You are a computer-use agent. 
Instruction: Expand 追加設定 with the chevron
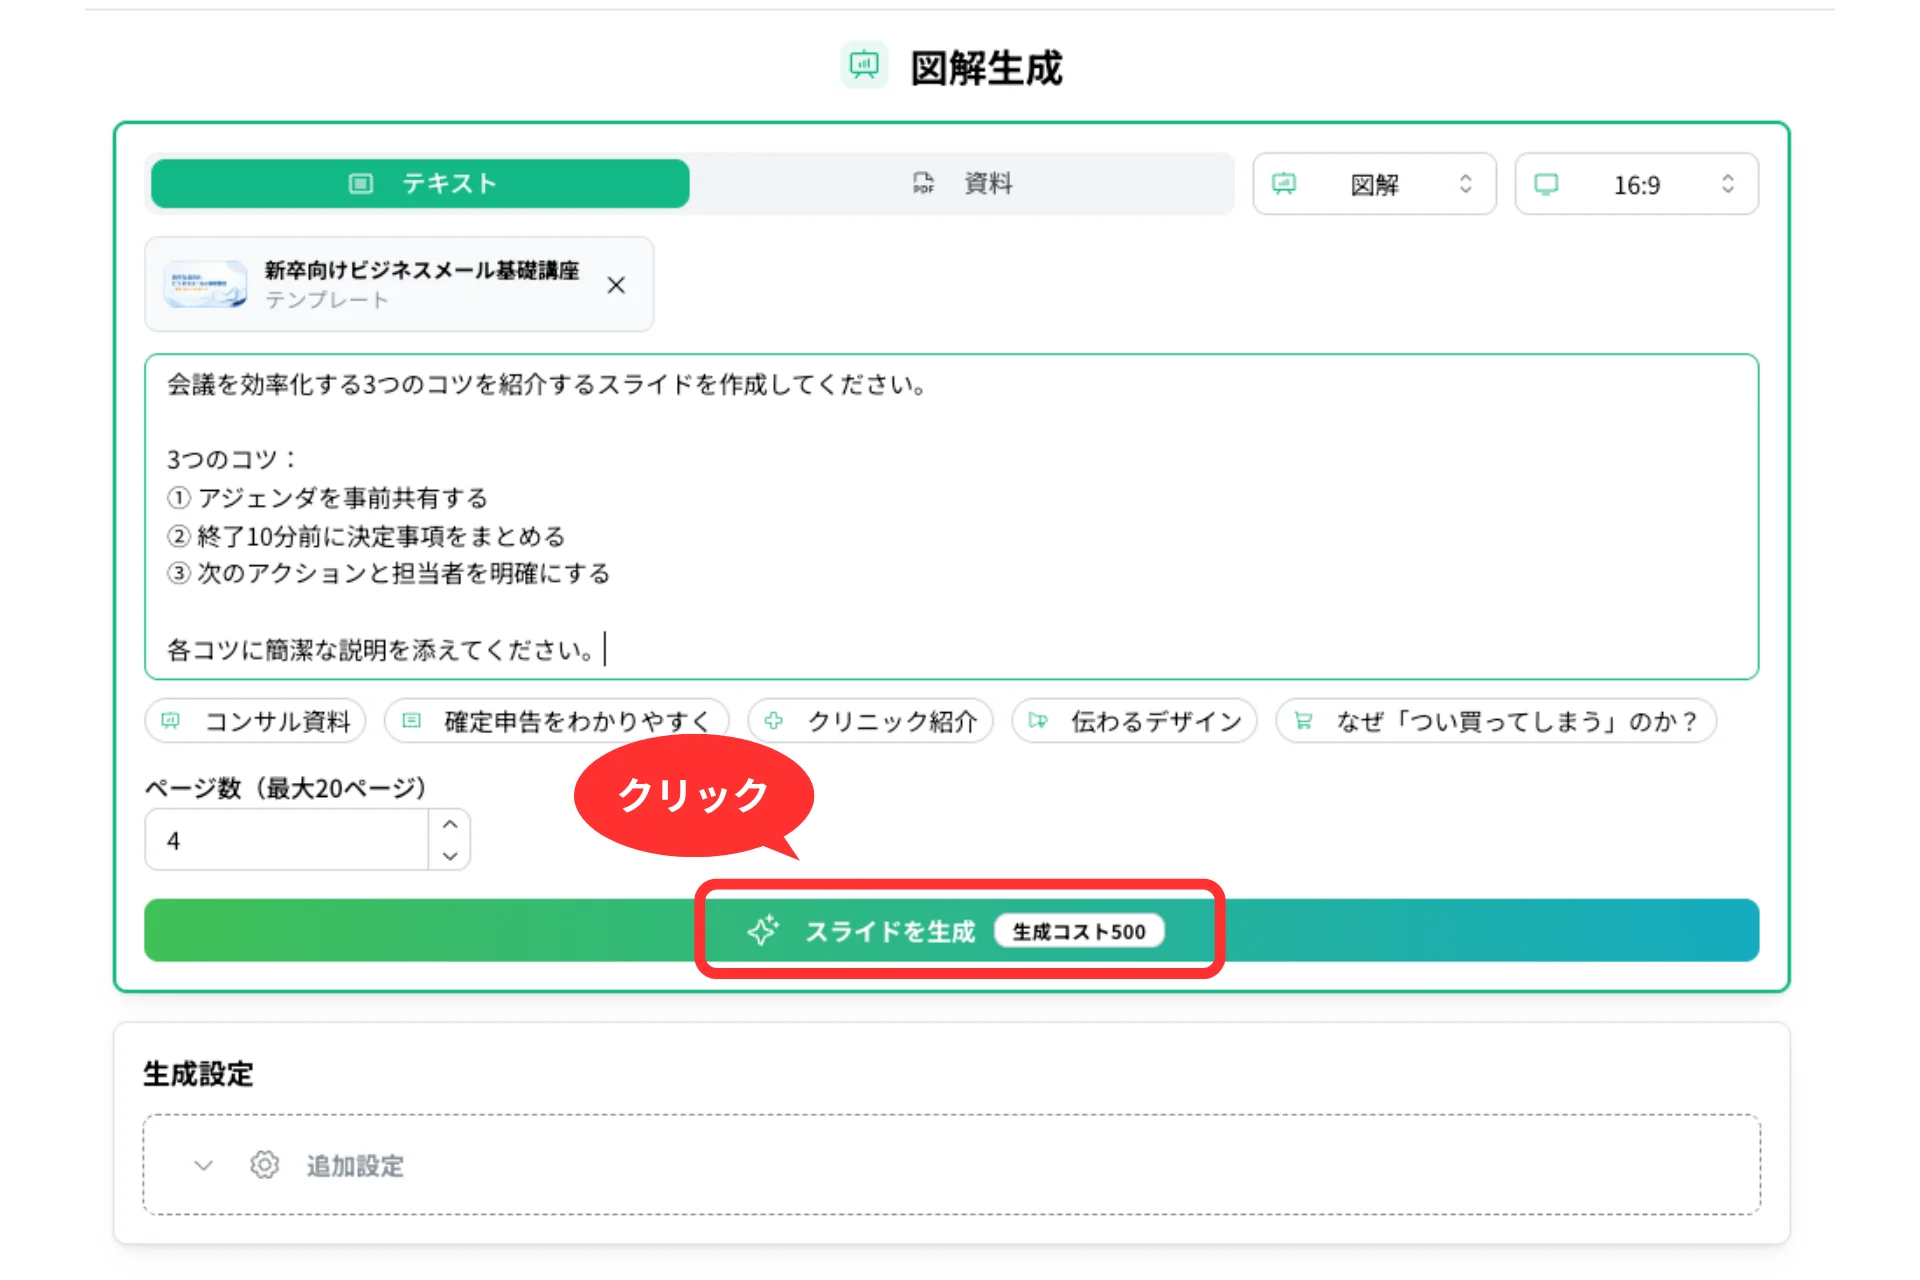point(203,1165)
